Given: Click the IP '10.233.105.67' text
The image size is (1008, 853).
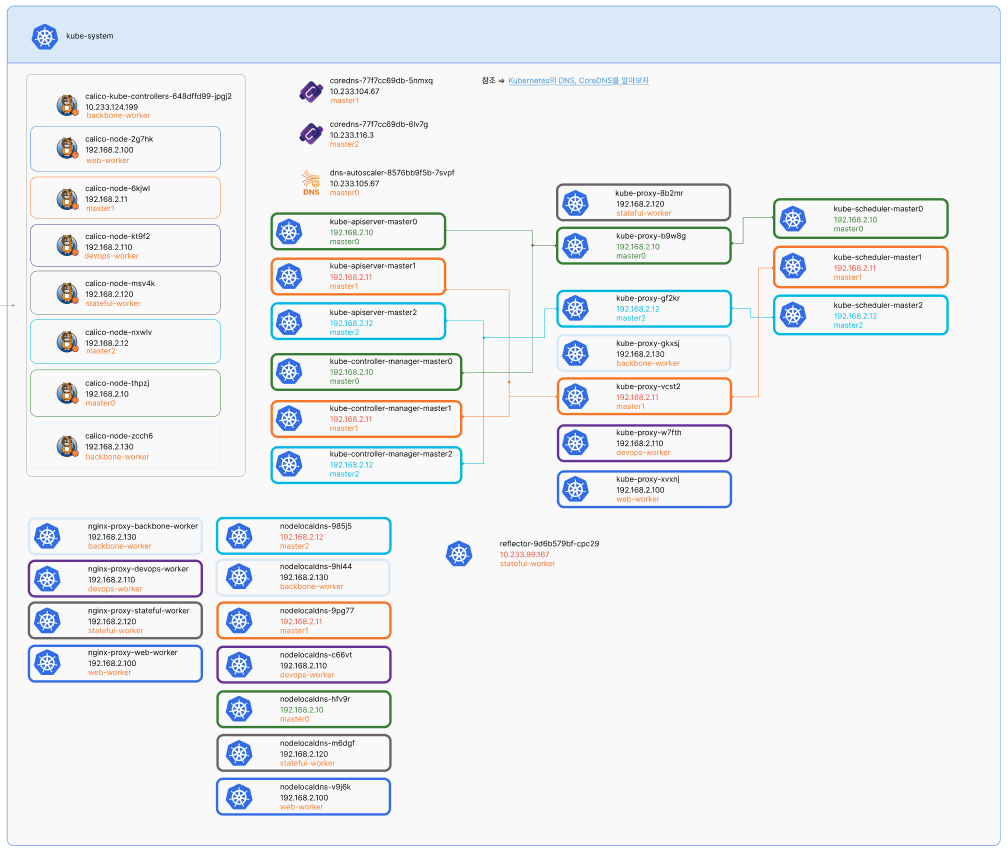Looking at the screenshot, I should (354, 184).
